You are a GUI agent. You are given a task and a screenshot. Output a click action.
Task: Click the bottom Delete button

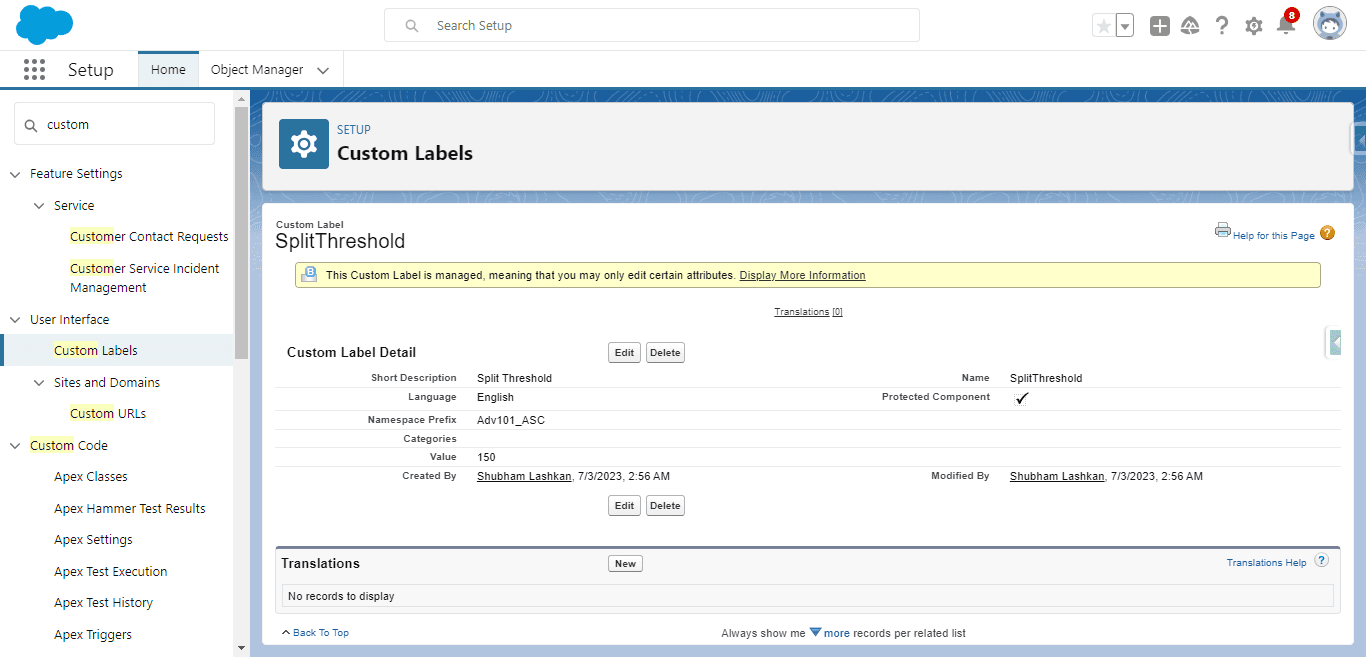point(665,505)
